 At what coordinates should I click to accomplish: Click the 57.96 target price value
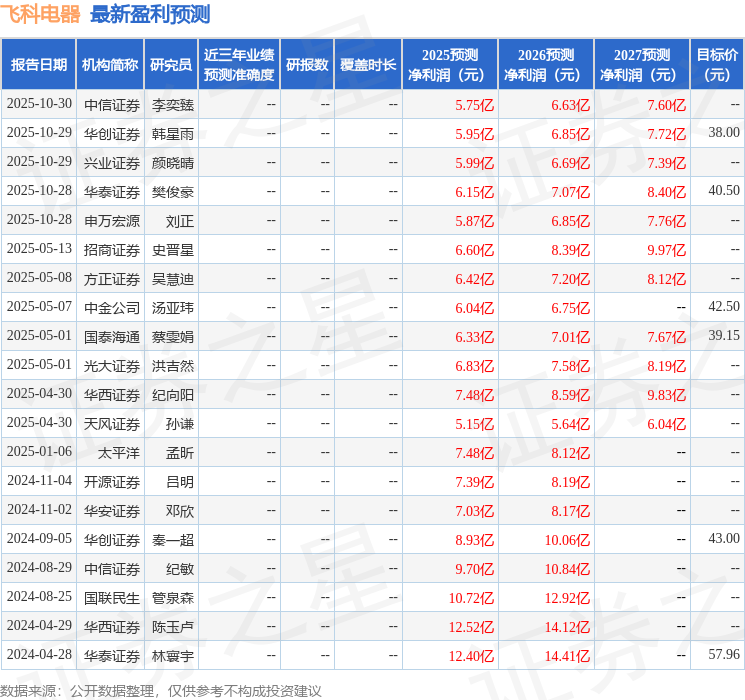723,655
